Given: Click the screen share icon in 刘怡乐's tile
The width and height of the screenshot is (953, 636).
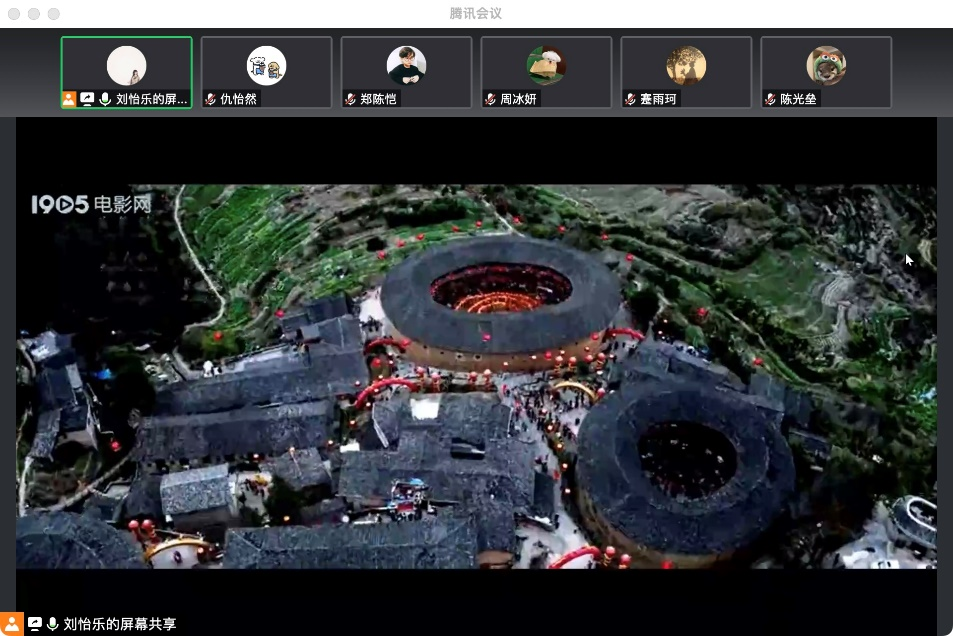Looking at the screenshot, I should point(87,99).
